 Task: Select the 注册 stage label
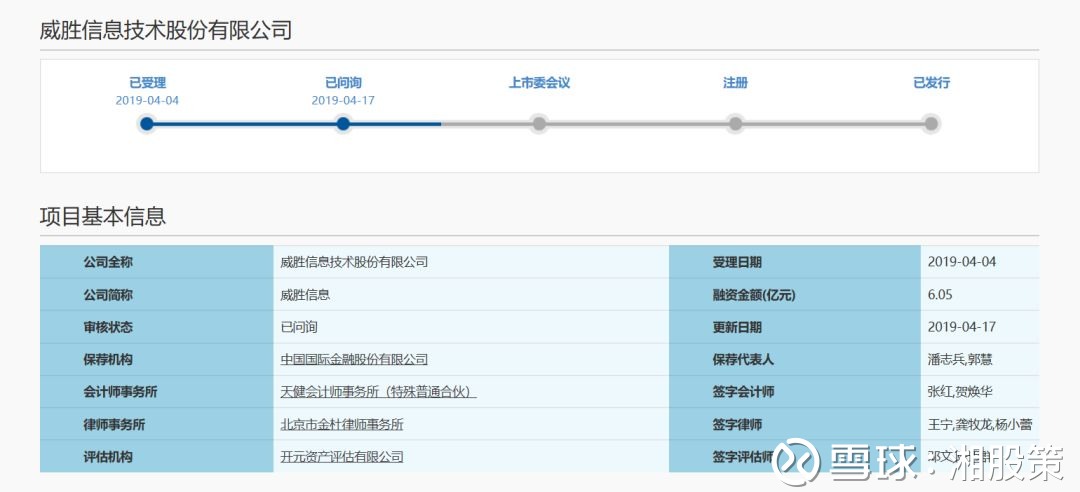click(x=736, y=83)
